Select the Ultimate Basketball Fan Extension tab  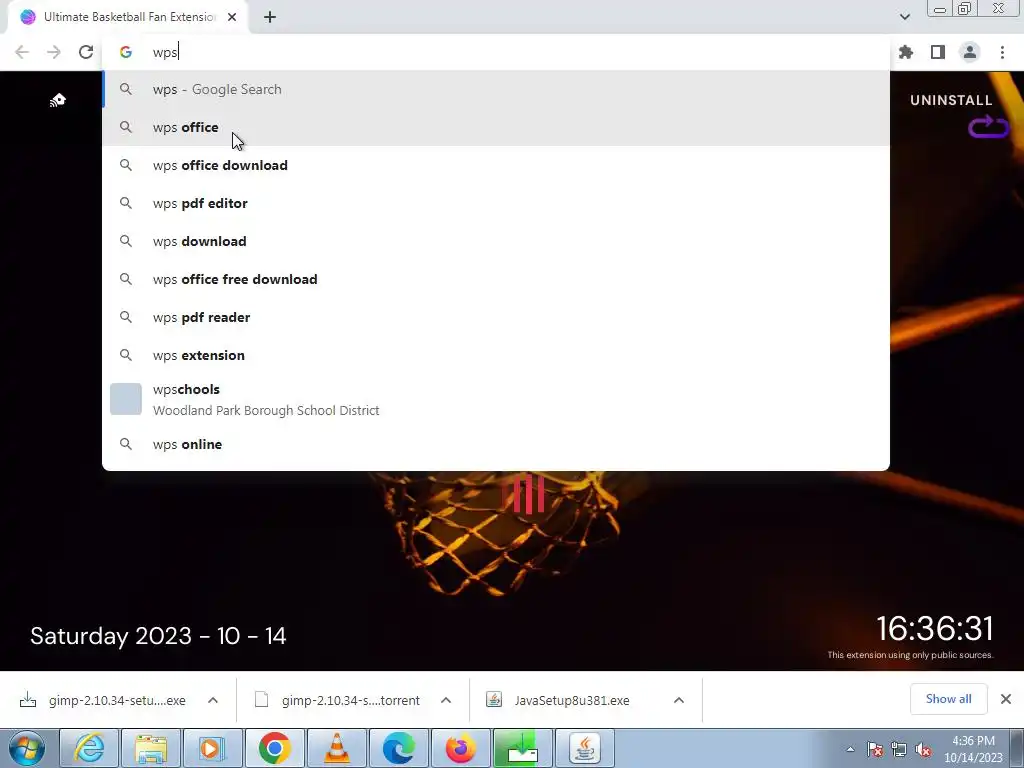tap(128, 17)
